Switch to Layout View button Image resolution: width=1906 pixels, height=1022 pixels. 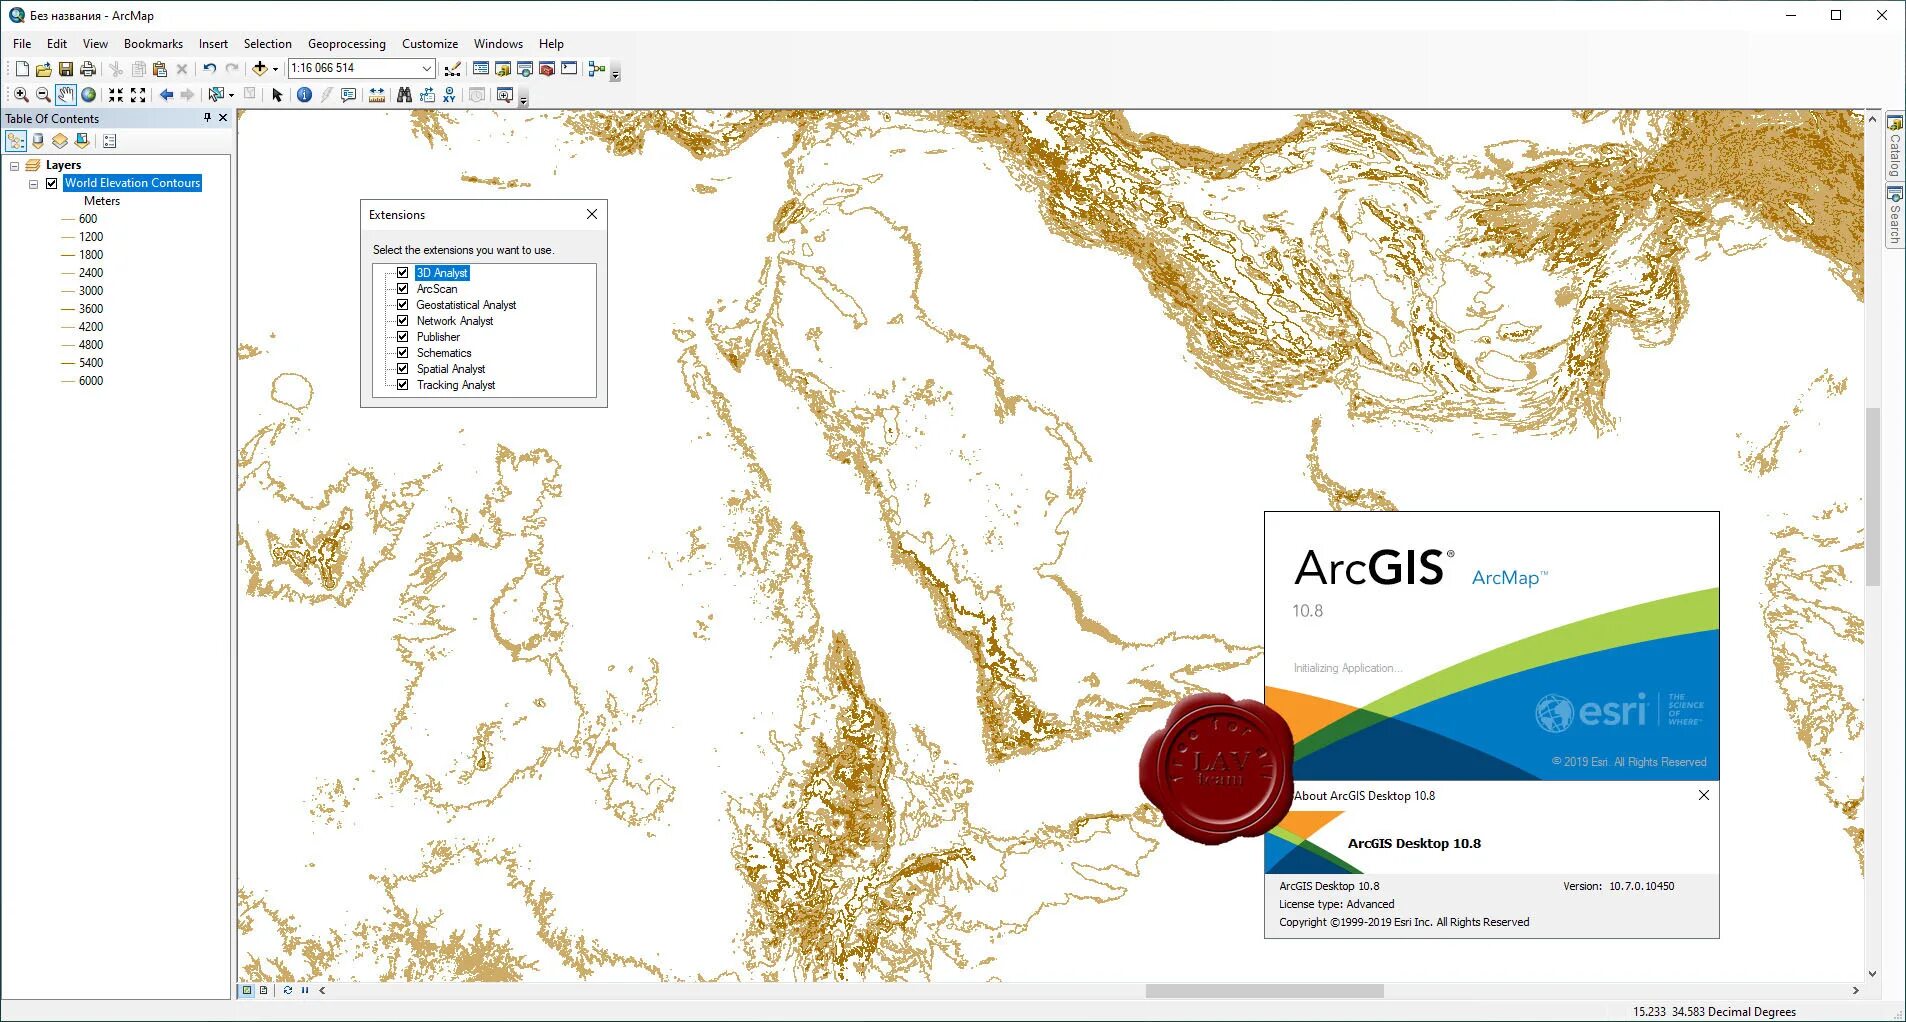263,990
